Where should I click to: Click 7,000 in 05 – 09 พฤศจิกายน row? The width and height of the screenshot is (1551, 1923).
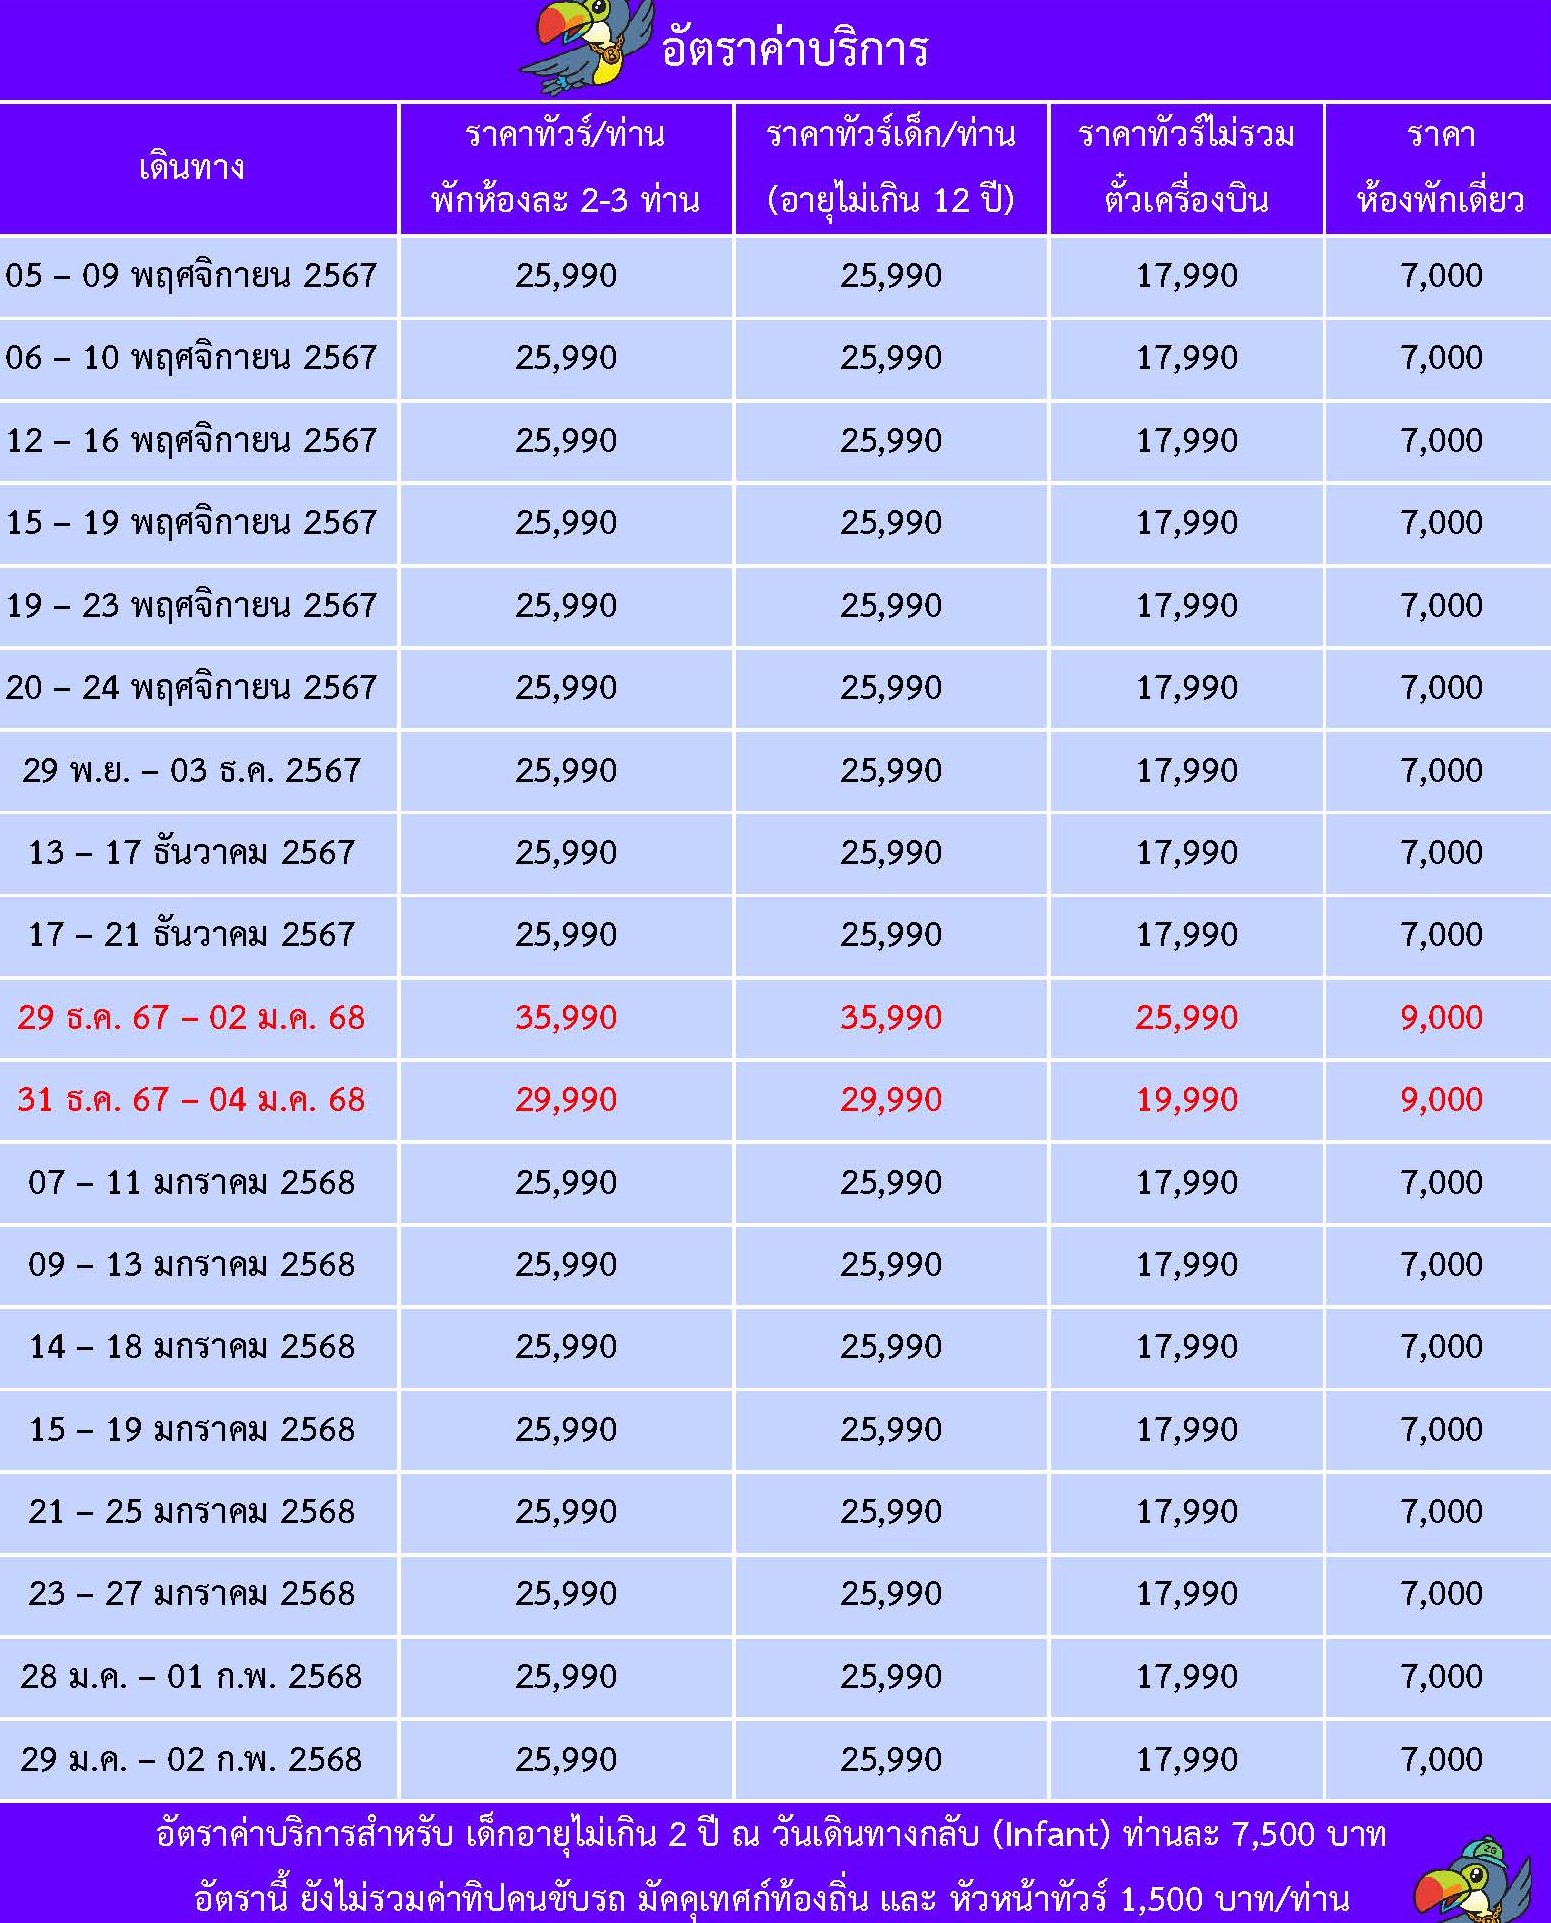pyautogui.click(x=1441, y=275)
